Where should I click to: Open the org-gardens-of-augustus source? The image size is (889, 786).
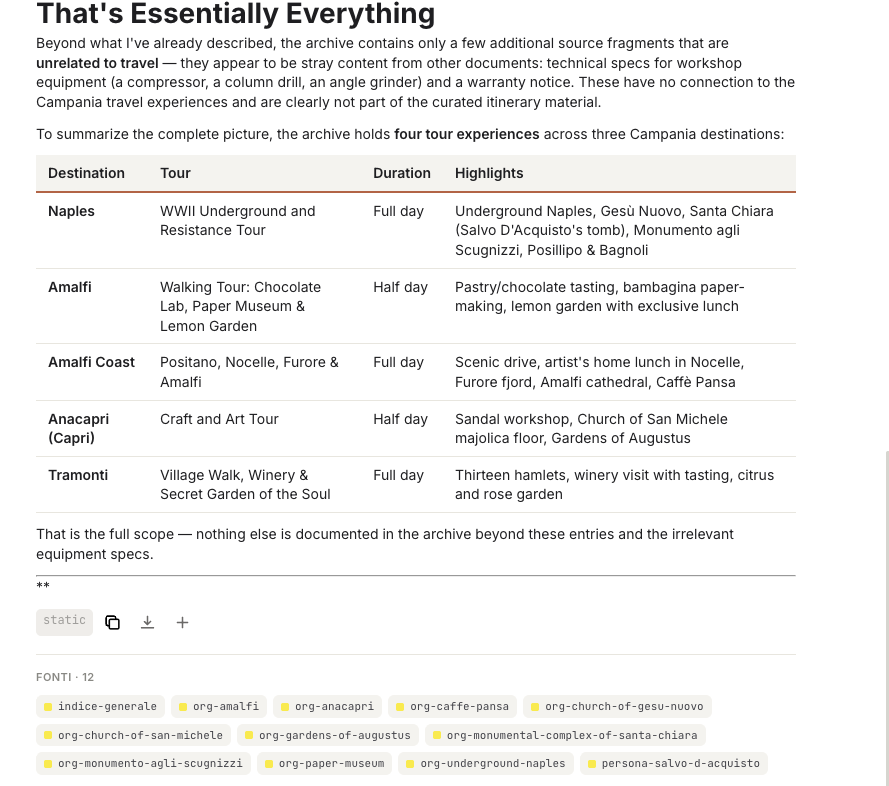(328, 735)
